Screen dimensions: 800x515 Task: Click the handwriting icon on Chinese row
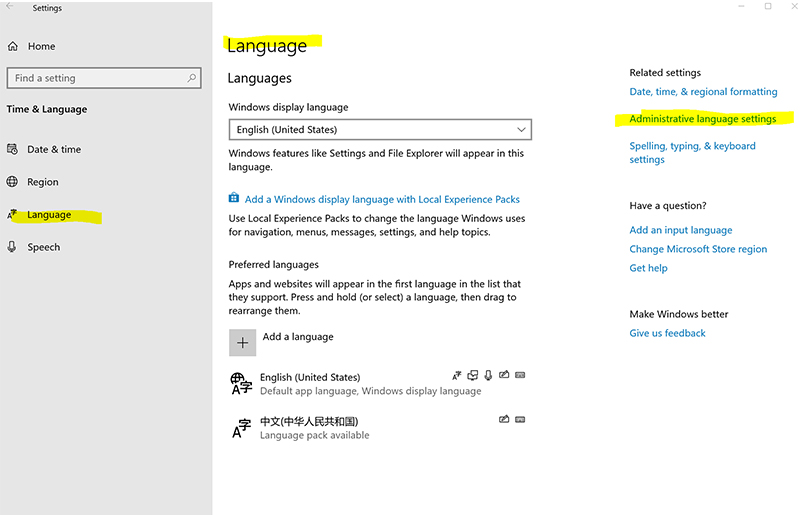[504, 420]
